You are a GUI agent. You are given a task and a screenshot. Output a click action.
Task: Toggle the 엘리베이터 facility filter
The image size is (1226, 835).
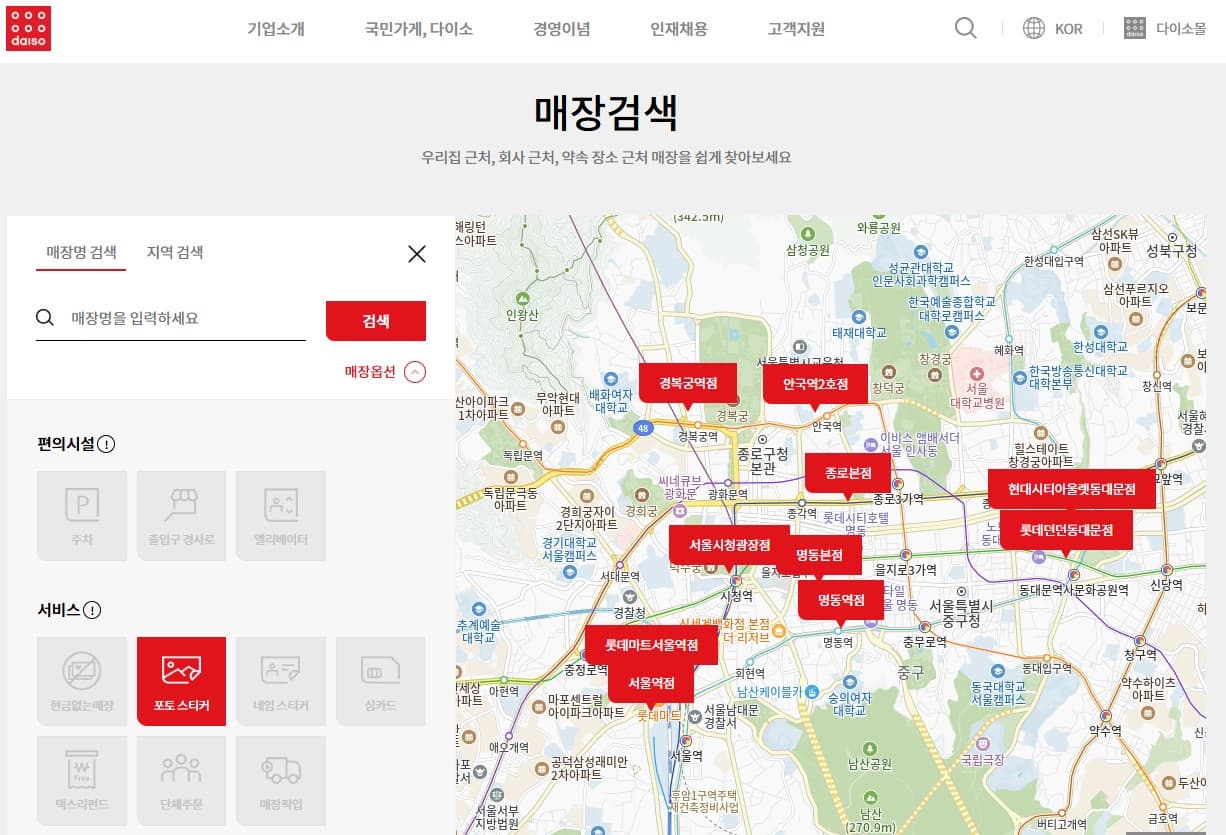281,515
